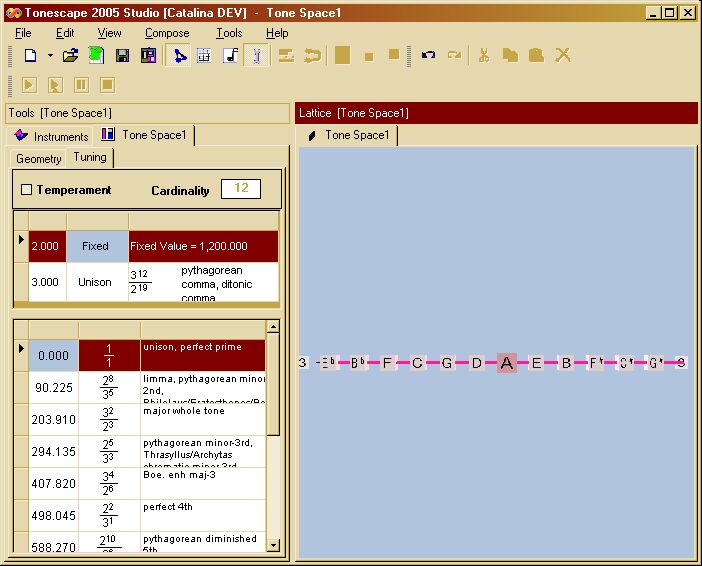
Task: Select the 0.000 cents cell
Action: (54, 356)
